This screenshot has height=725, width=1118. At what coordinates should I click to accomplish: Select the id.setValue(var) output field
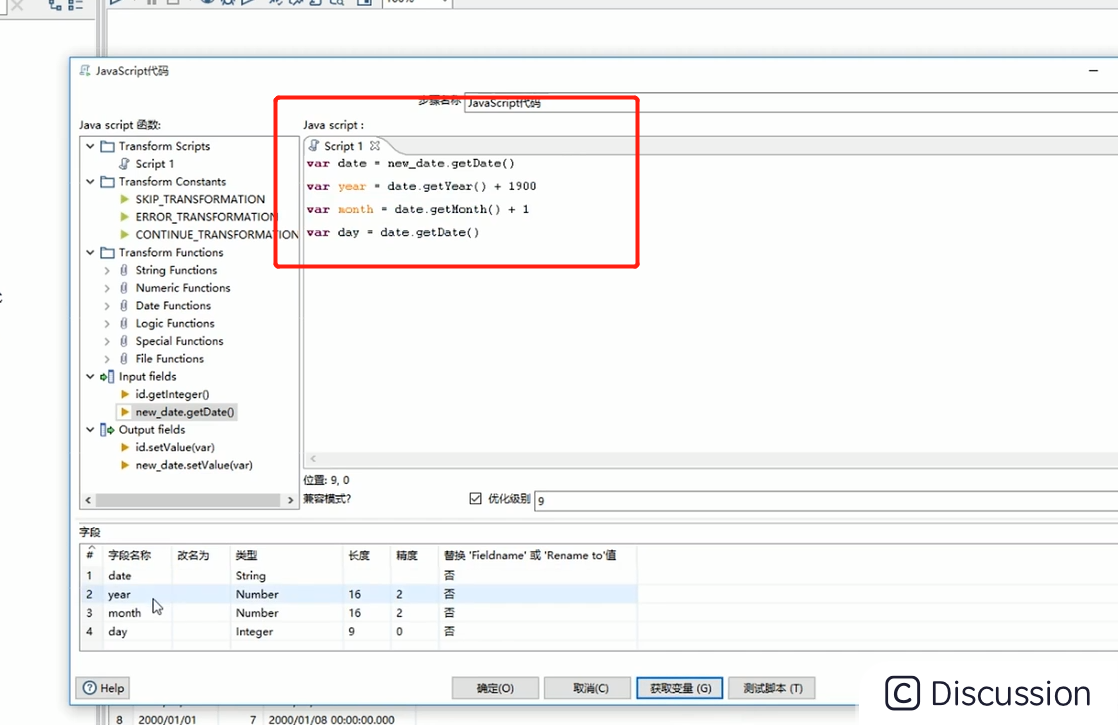tap(177, 447)
